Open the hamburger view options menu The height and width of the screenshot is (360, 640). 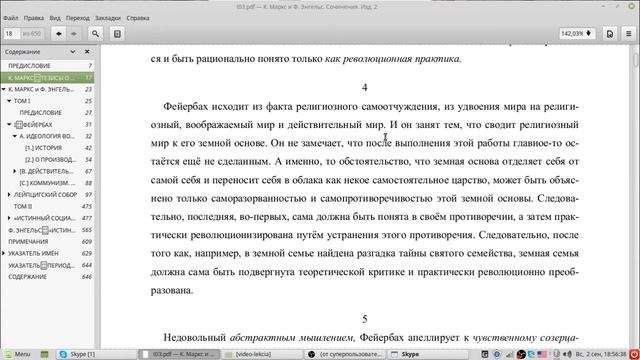point(629,34)
